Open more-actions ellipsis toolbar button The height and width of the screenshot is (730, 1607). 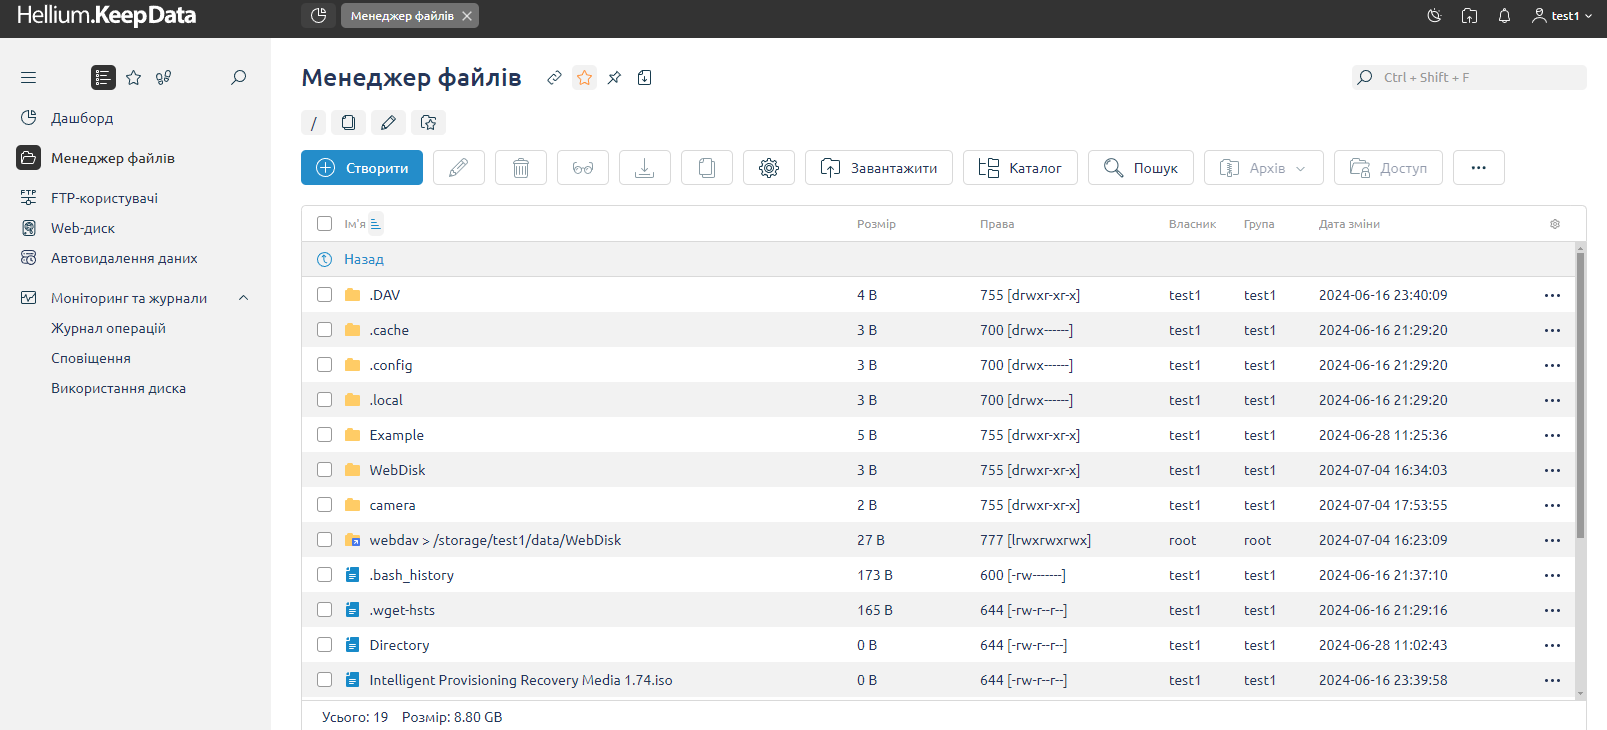1479,168
